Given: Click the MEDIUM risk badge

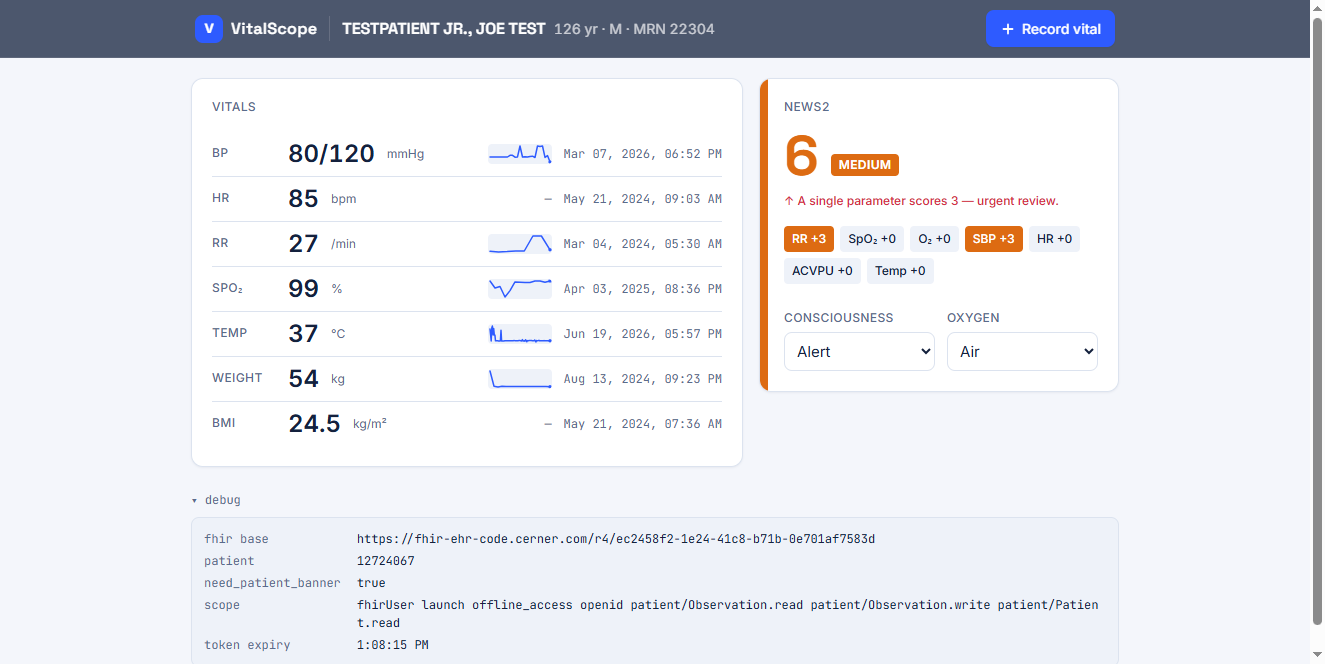Looking at the screenshot, I should pos(865,165).
